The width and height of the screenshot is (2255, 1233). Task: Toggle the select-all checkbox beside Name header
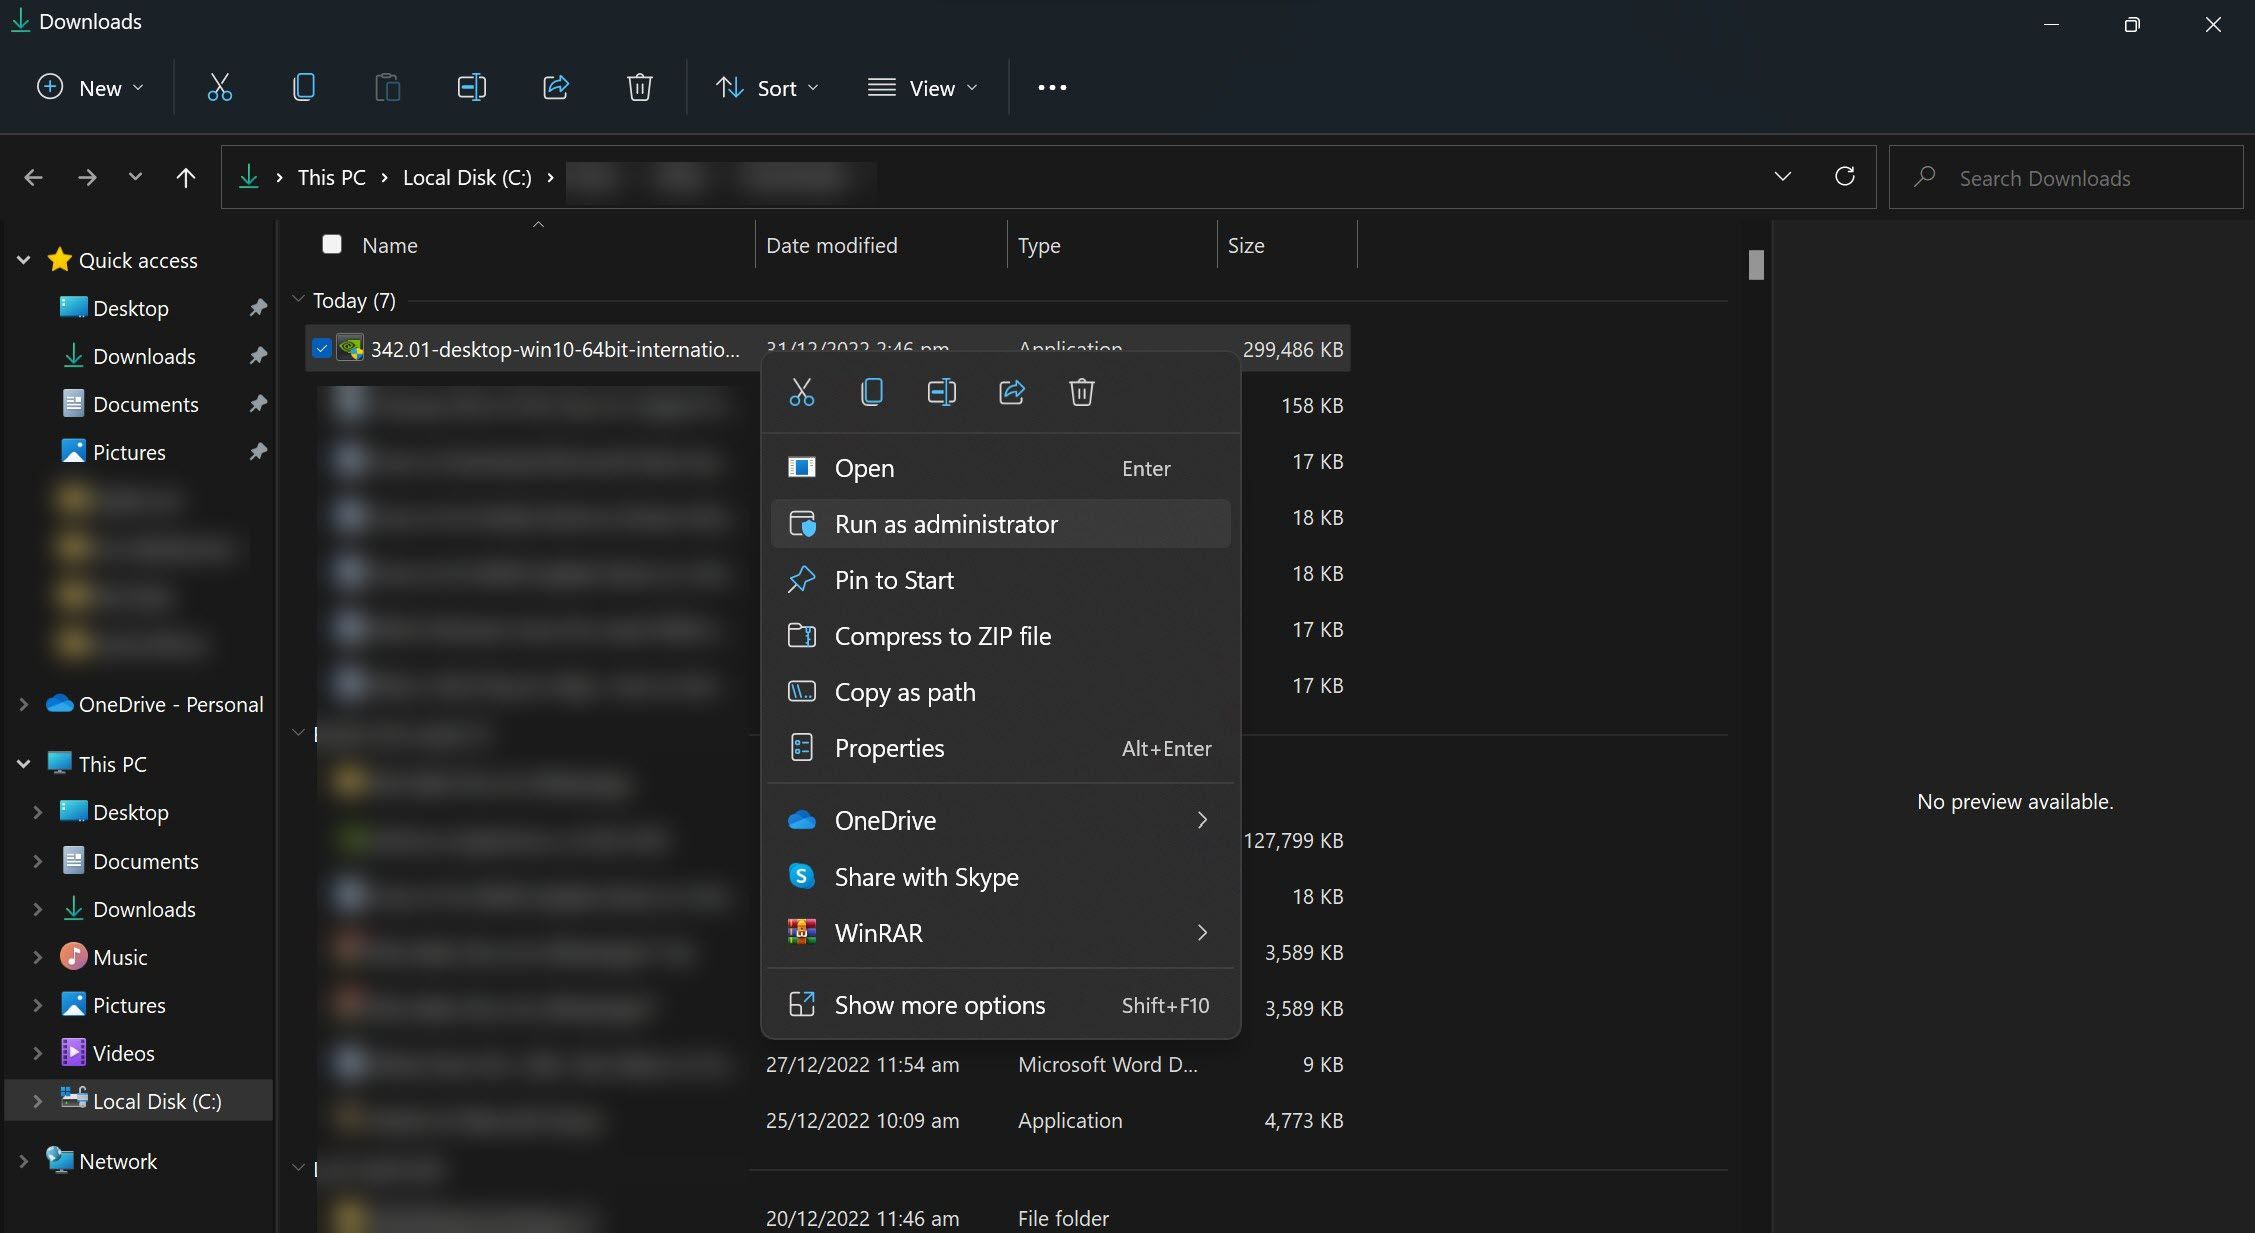pos(332,244)
